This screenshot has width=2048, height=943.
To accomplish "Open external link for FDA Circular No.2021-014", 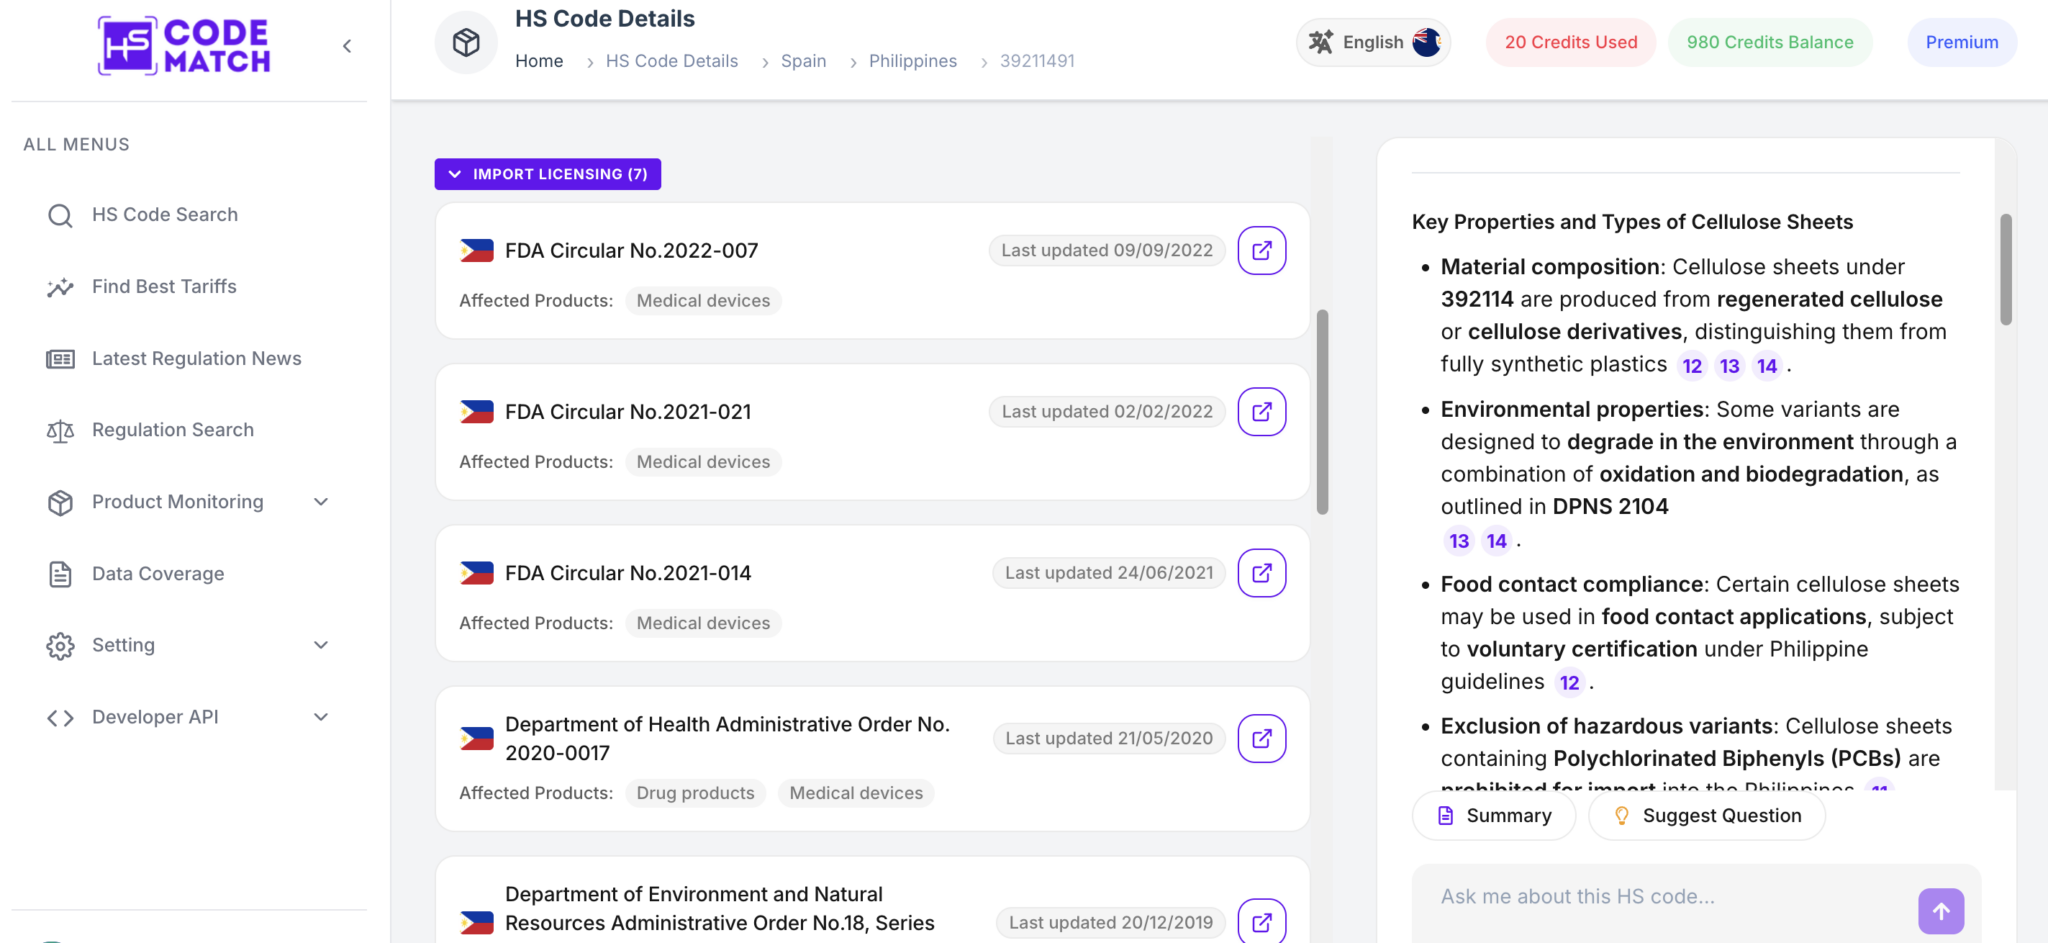I will [x=1262, y=573].
